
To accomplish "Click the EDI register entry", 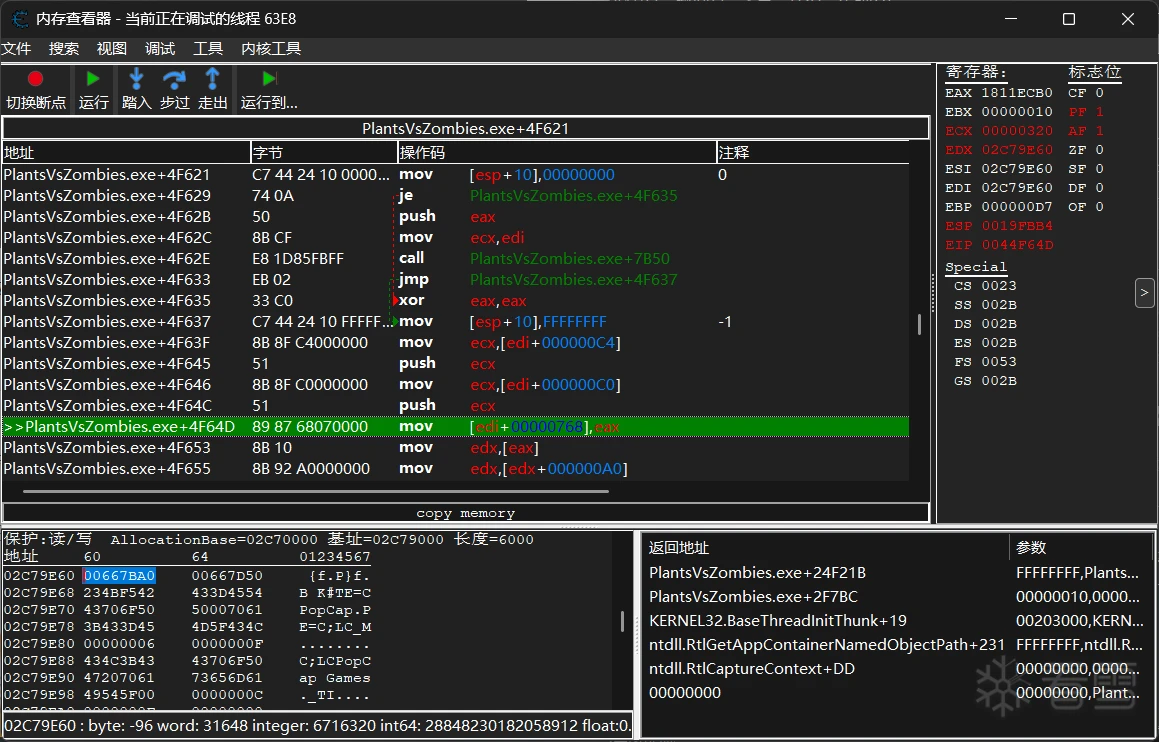I will point(999,188).
